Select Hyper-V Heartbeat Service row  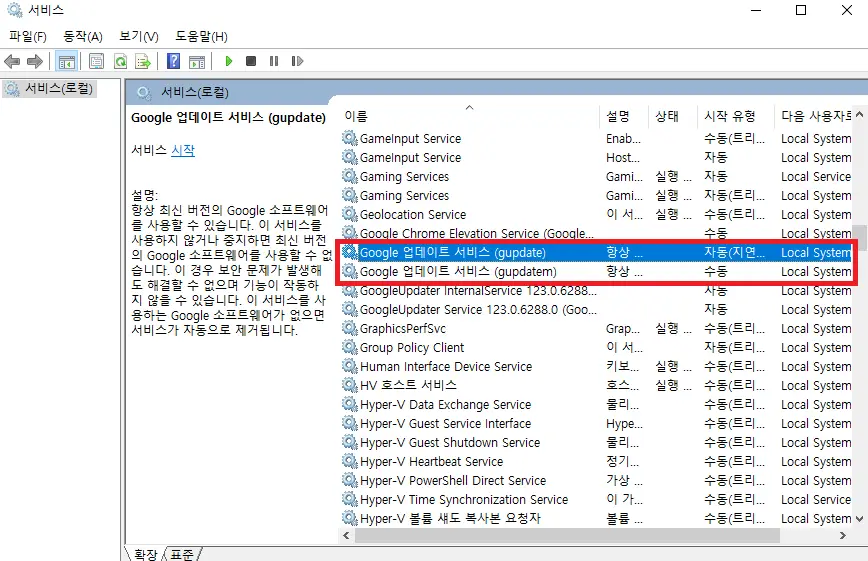(x=596, y=461)
